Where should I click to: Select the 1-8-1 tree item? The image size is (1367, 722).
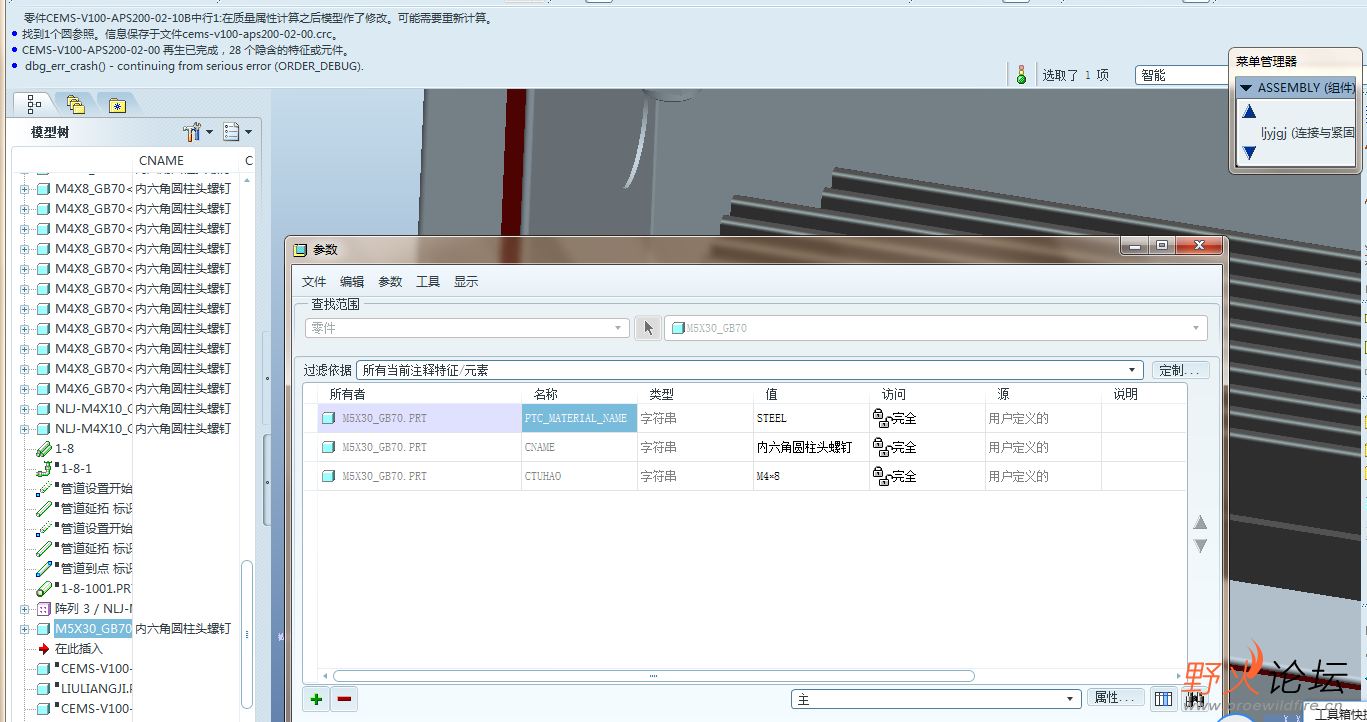pos(76,468)
